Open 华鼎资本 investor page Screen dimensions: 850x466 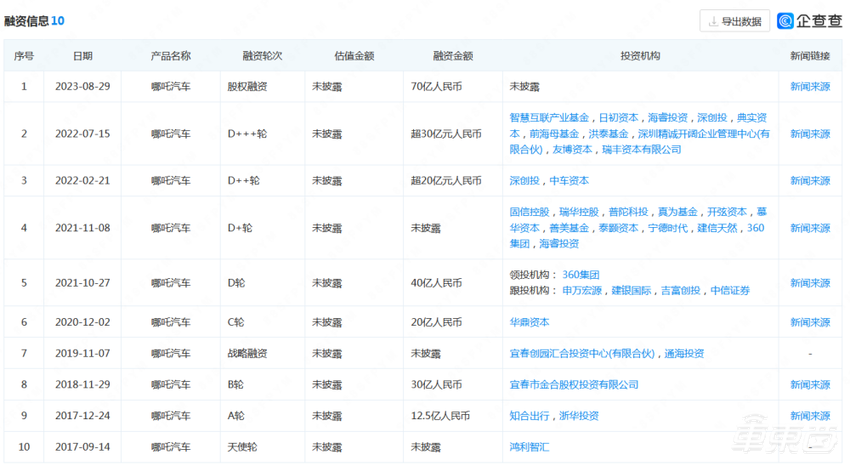(530, 322)
